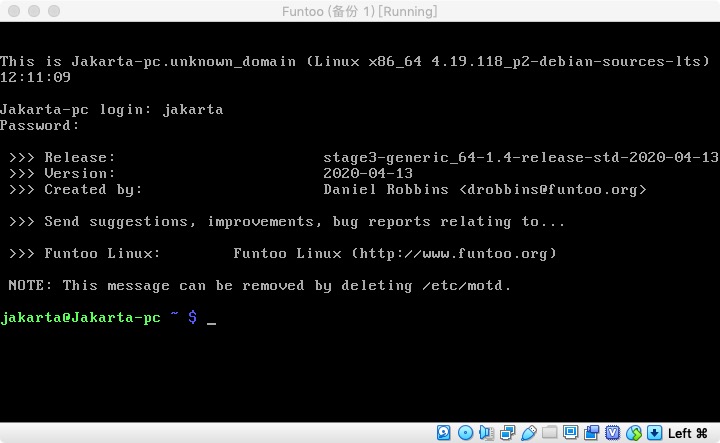Image resolution: width=720 pixels, height=443 pixels.
Task: Click the '4.19.118_p2-debian-sources-lts' kernel text
Action: [566, 62]
